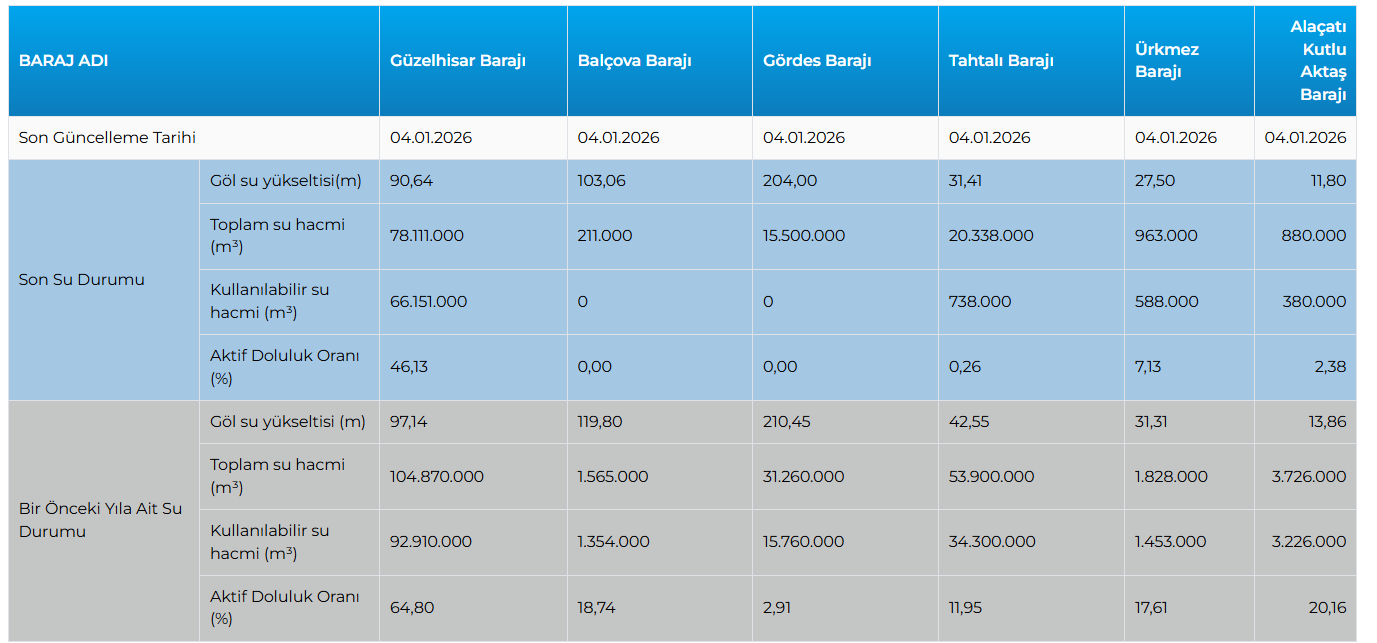
Task: Select Gördes previous year lake level 210,45
Action: 790,422
